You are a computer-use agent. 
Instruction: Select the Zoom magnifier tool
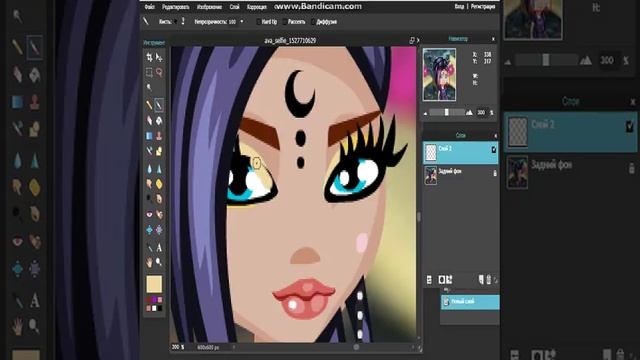click(x=159, y=262)
